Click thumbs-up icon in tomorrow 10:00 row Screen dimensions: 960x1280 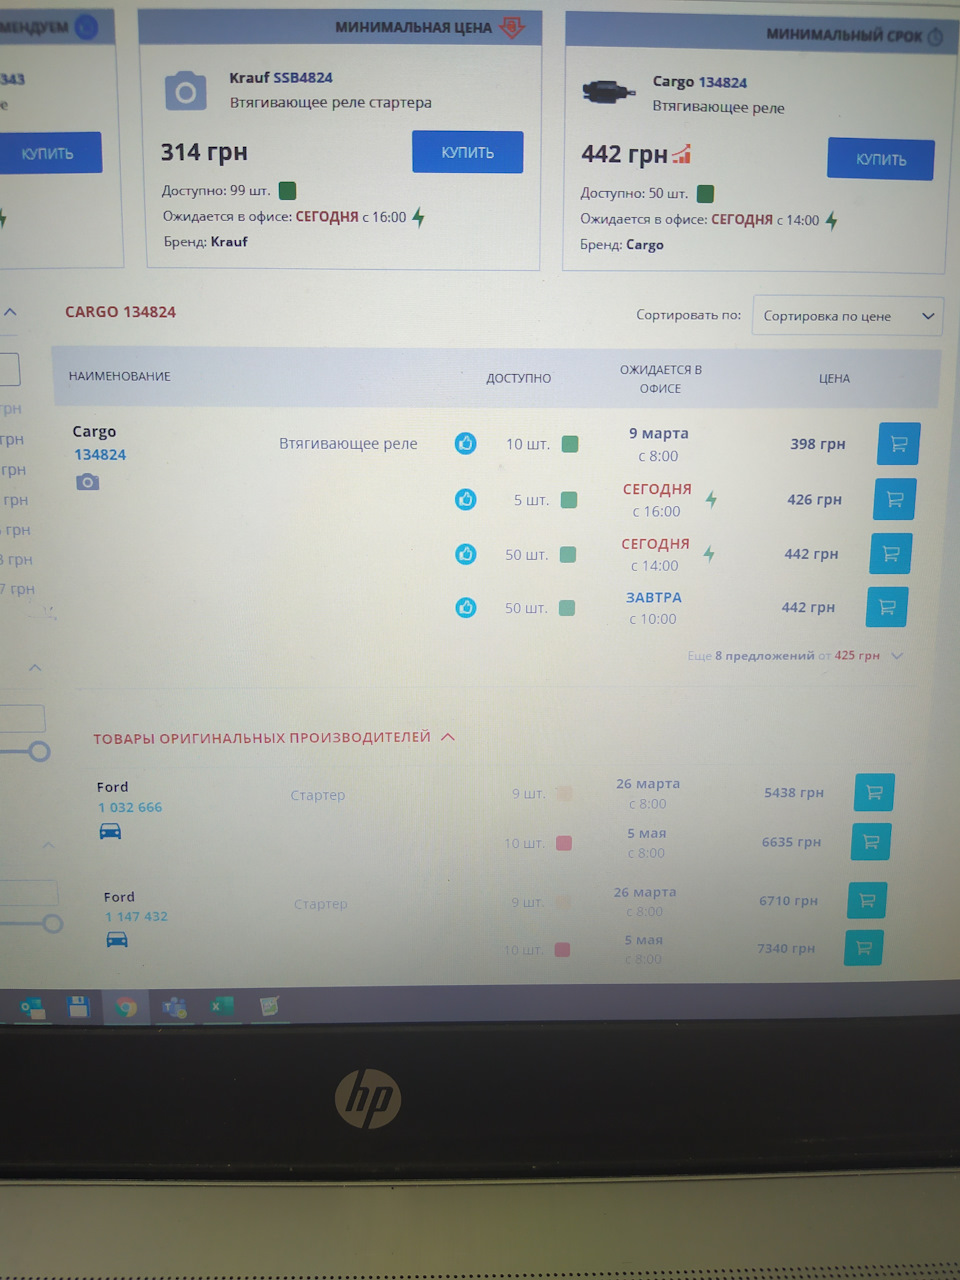click(465, 607)
